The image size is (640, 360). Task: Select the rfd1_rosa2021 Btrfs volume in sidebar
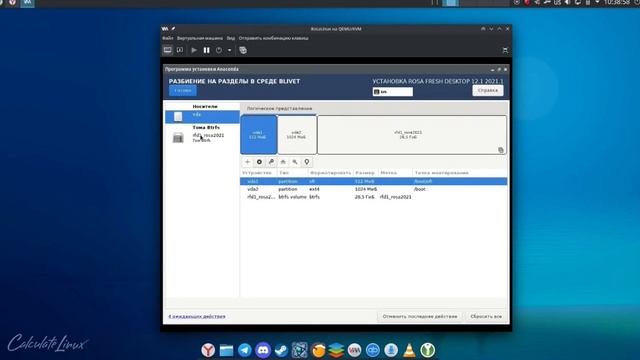[202, 138]
